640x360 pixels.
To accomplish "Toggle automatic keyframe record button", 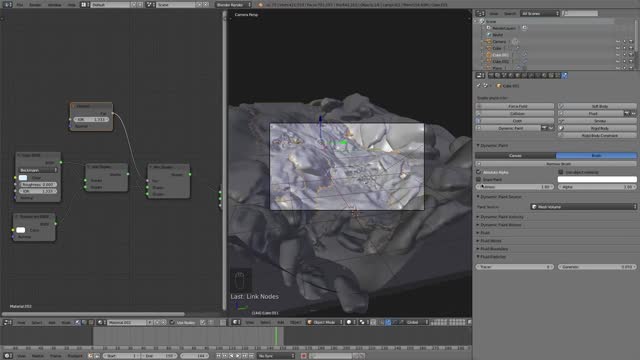I will click(x=304, y=356).
